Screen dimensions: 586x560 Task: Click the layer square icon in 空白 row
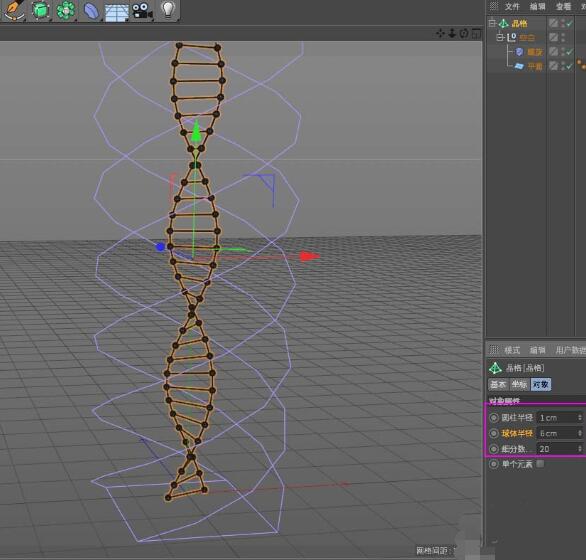tap(553, 37)
